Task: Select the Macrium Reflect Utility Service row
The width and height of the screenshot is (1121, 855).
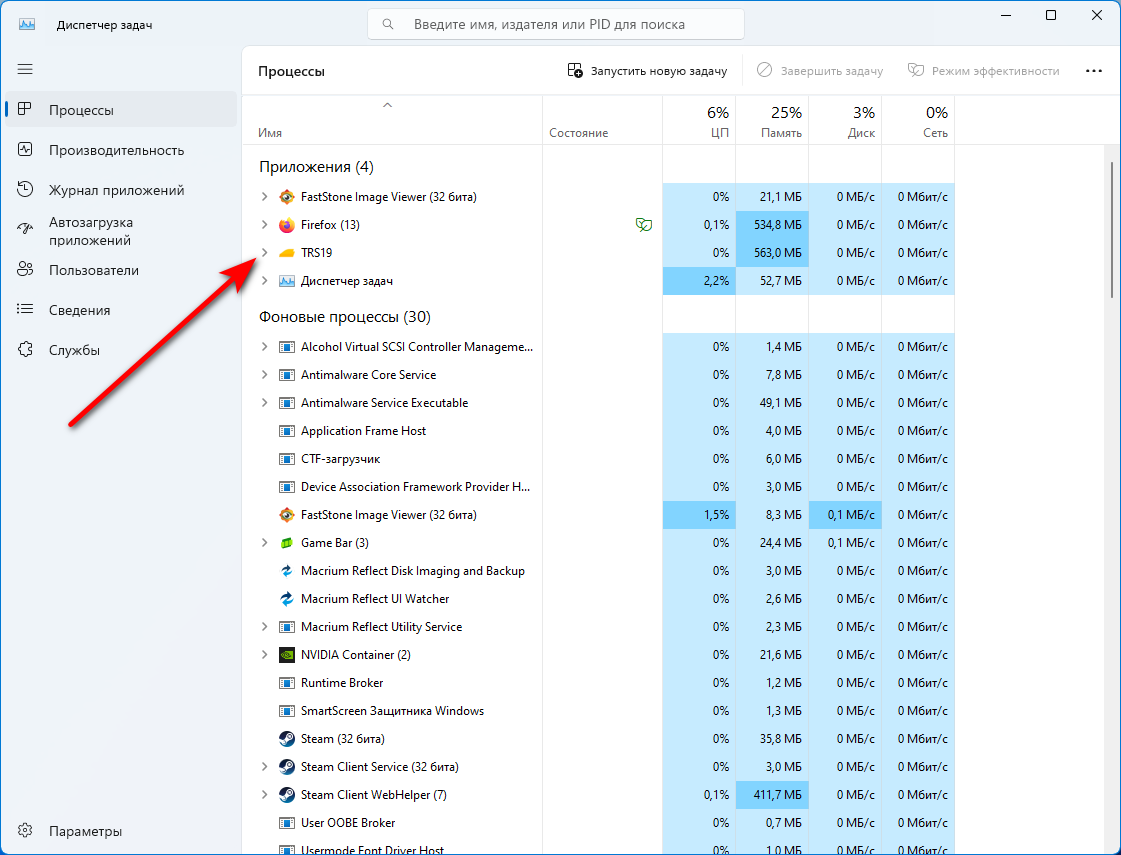Action: click(x=598, y=627)
